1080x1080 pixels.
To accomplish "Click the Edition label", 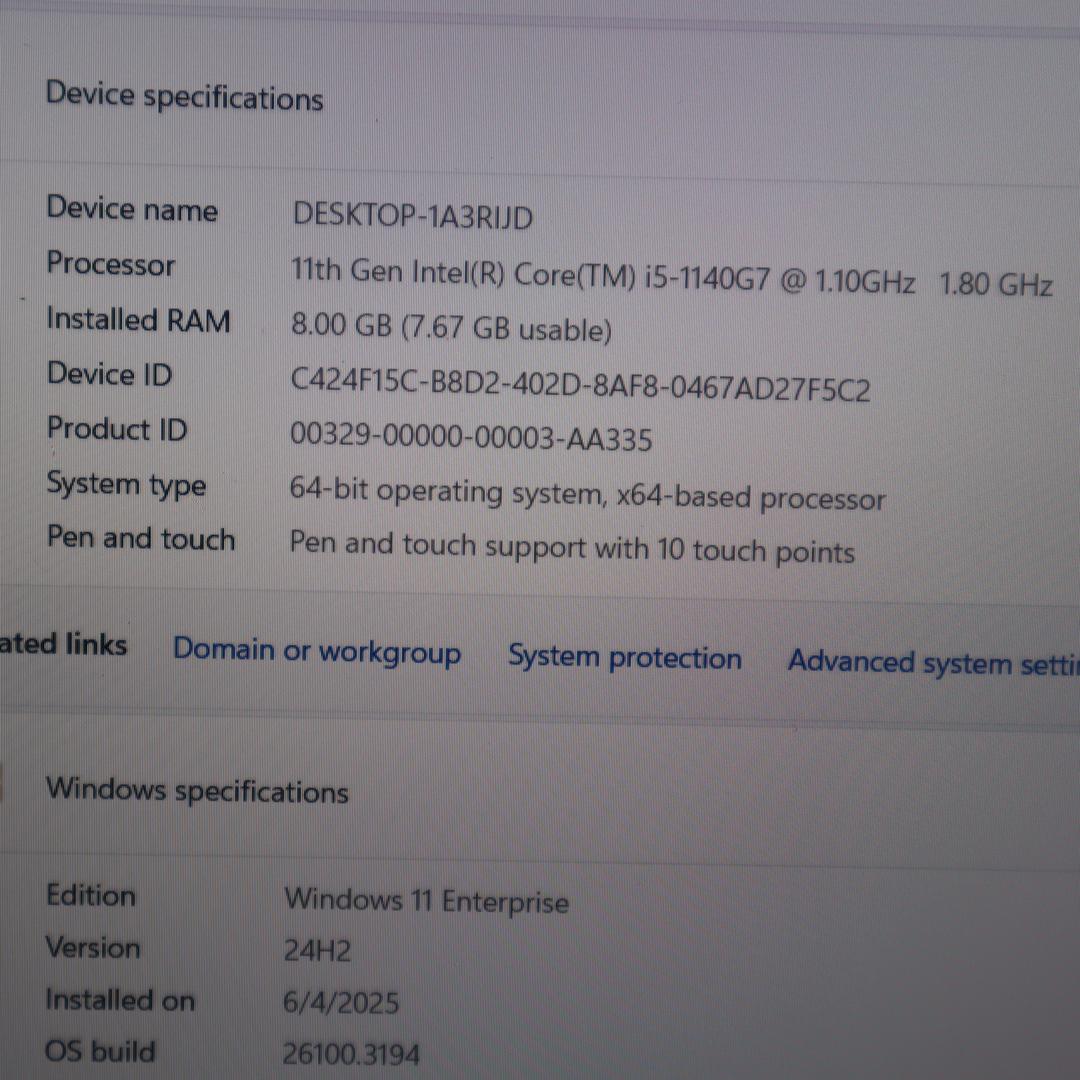I will [90, 895].
